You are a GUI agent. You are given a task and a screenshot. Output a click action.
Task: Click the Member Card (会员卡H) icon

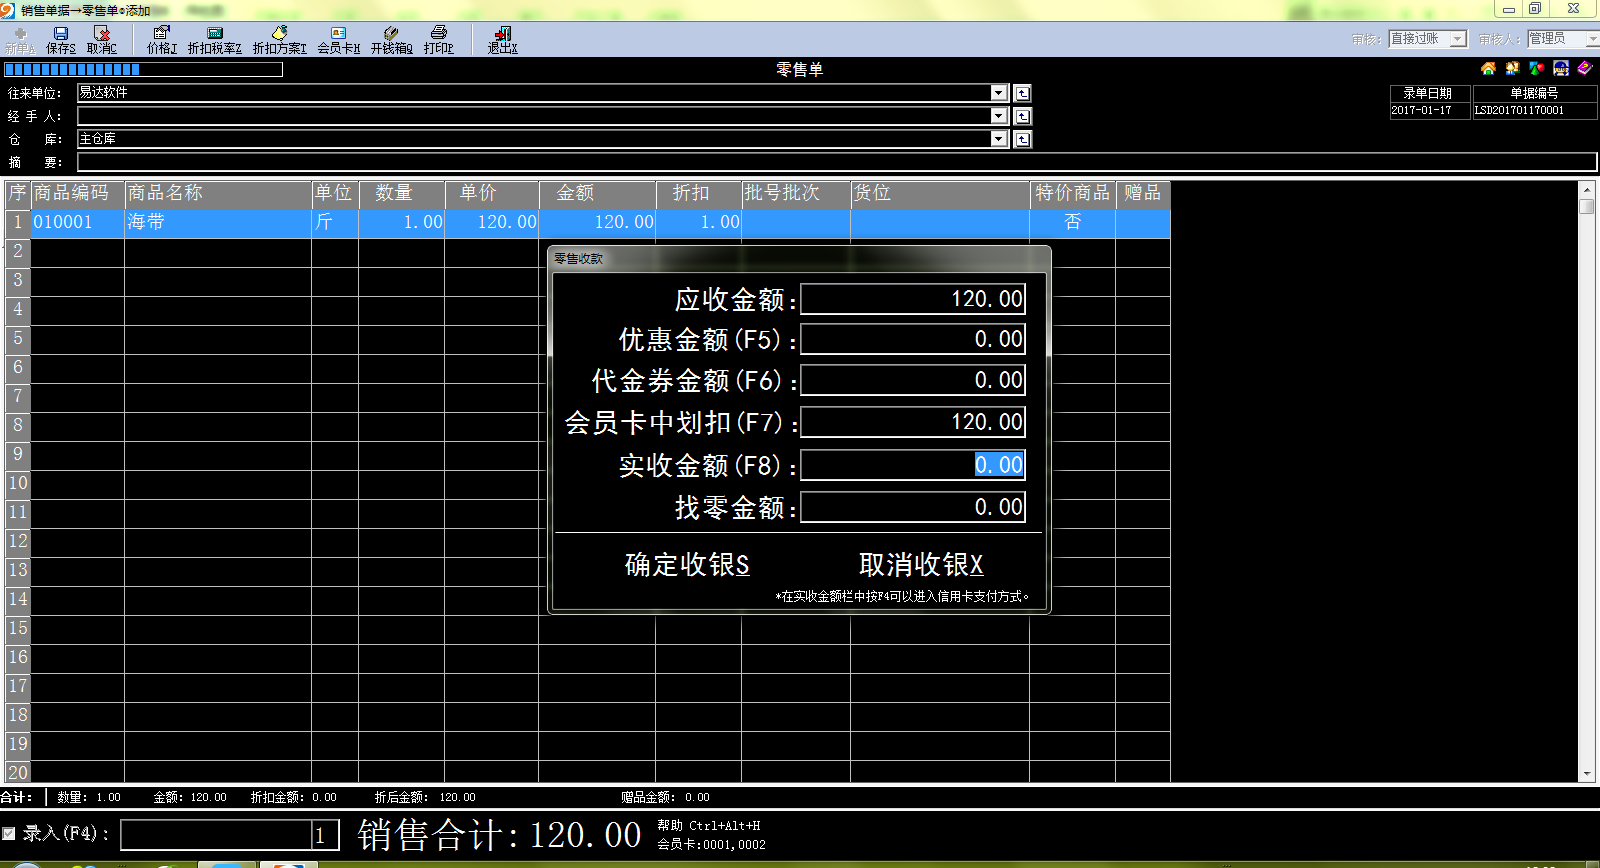click(338, 39)
